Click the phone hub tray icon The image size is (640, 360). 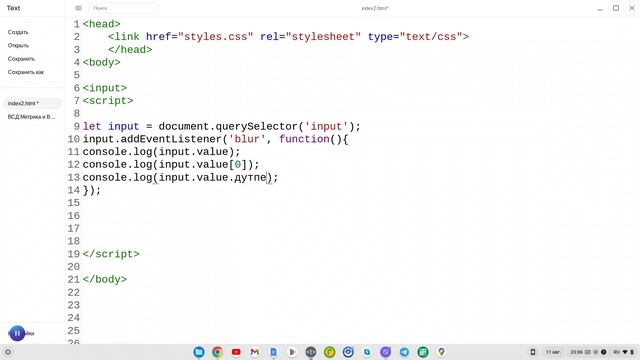(533, 352)
